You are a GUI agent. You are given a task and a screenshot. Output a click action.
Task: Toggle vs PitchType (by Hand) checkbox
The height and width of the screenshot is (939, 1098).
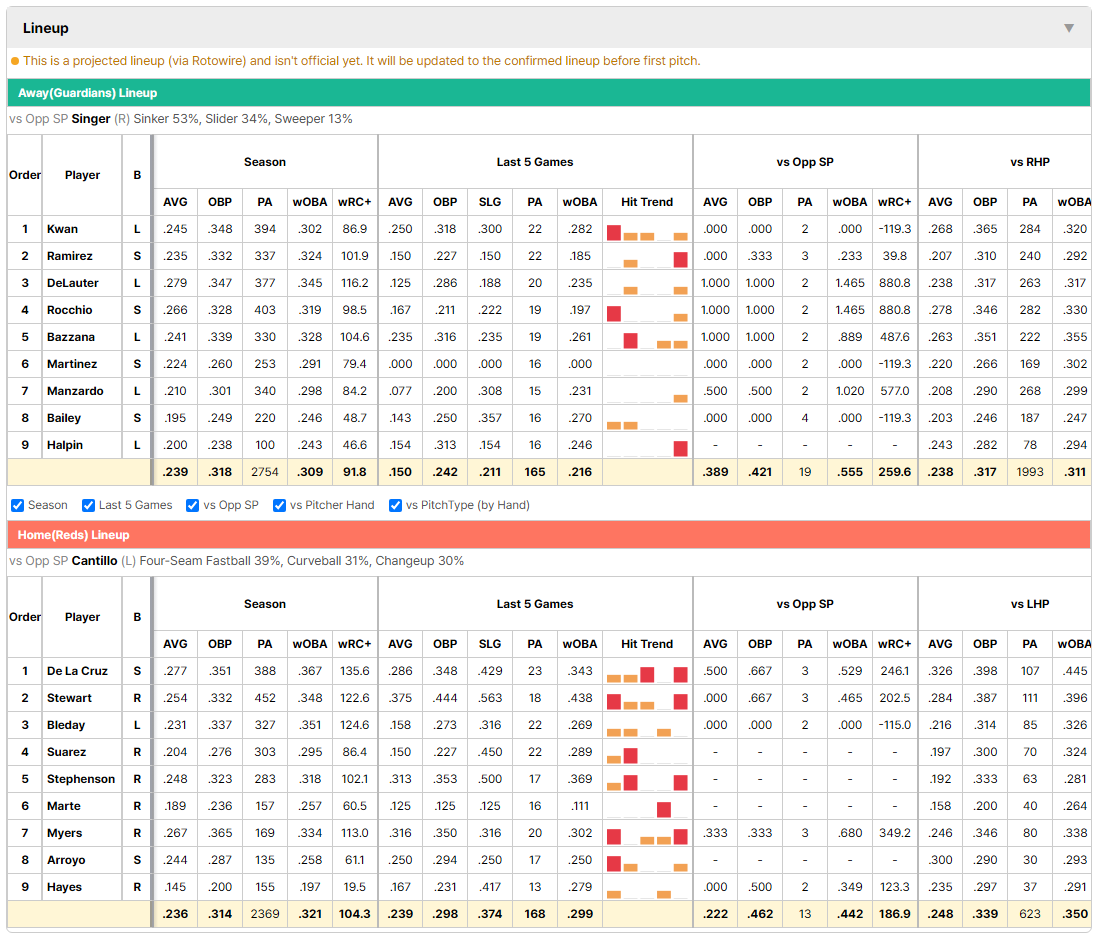click(396, 505)
